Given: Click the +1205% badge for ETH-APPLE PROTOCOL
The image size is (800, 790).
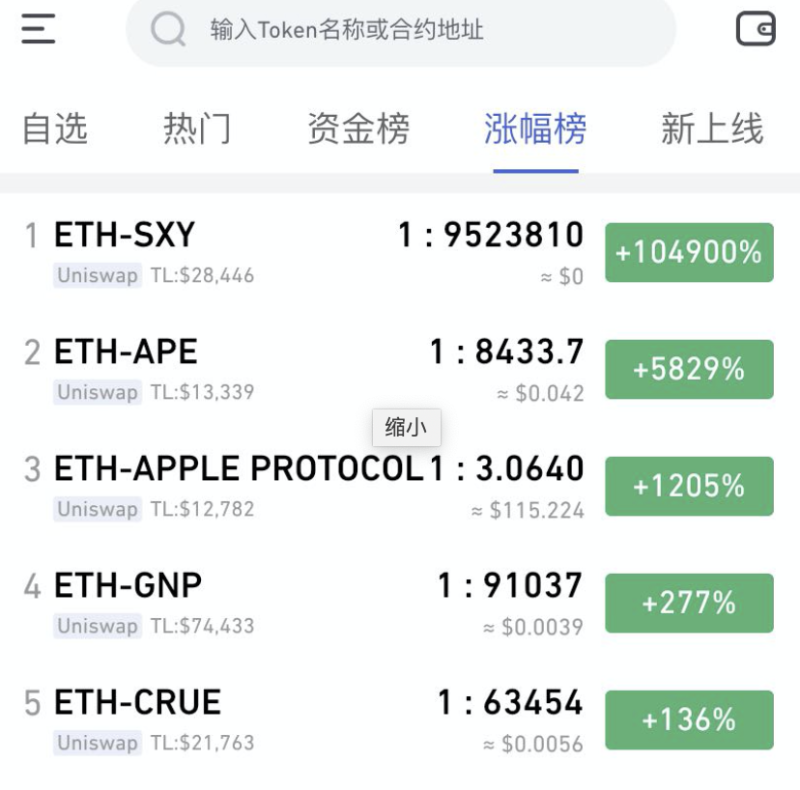Looking at the screenshot, I should 689,486.
